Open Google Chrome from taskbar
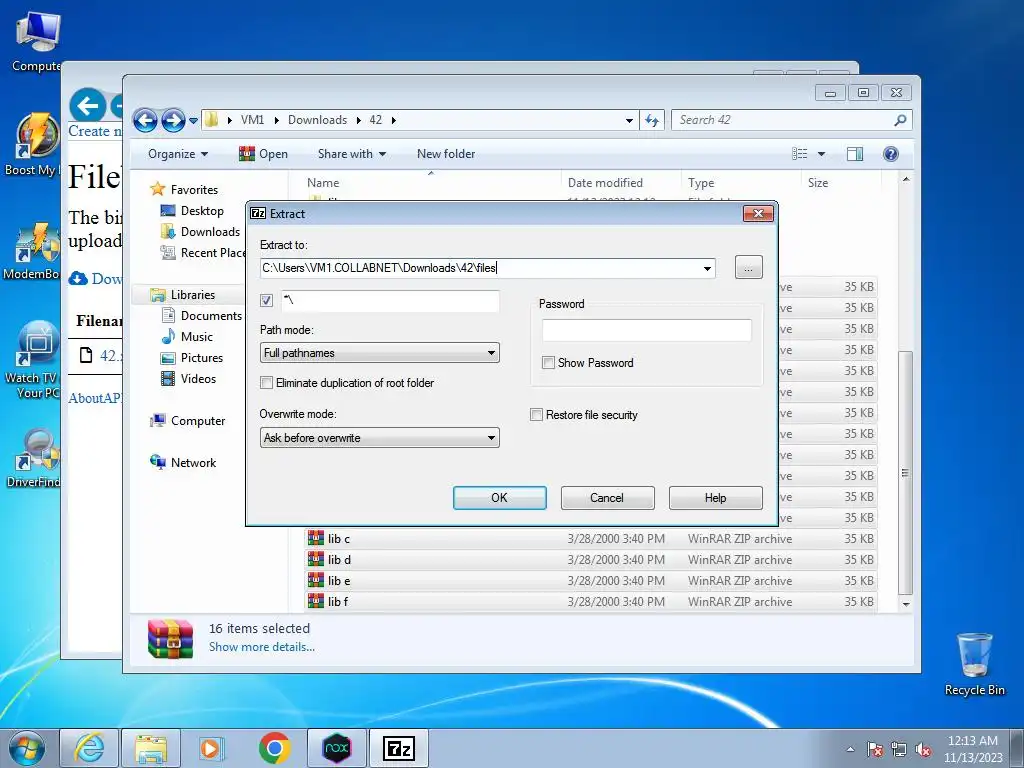The width and height of the screenshot is (1024, 768). click(x=274, y=748)
